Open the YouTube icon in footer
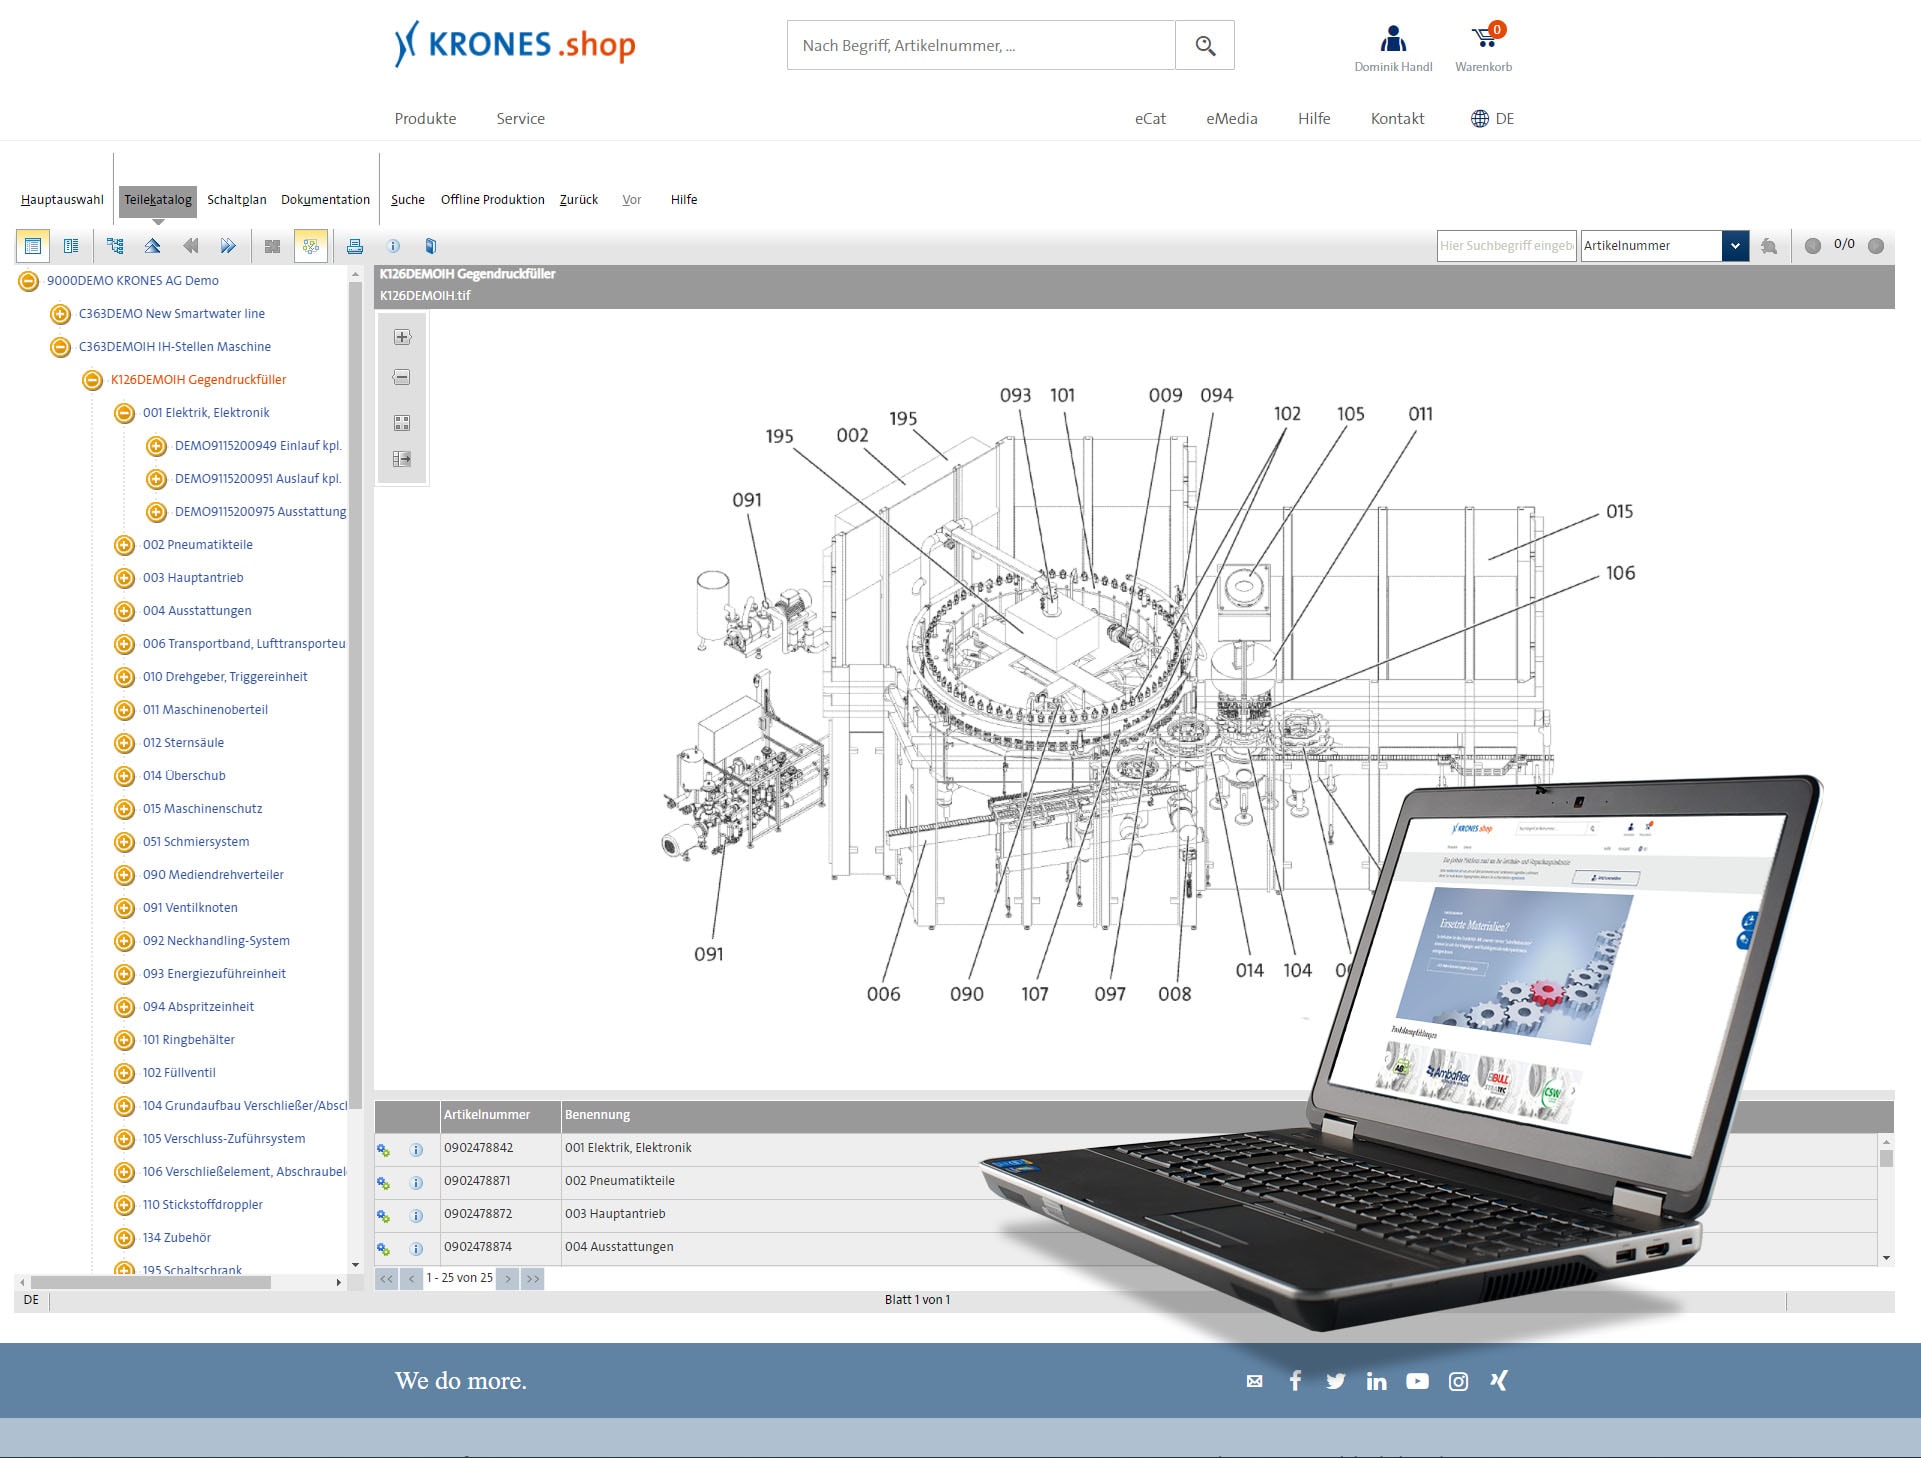 [x=1417, y=1381]
